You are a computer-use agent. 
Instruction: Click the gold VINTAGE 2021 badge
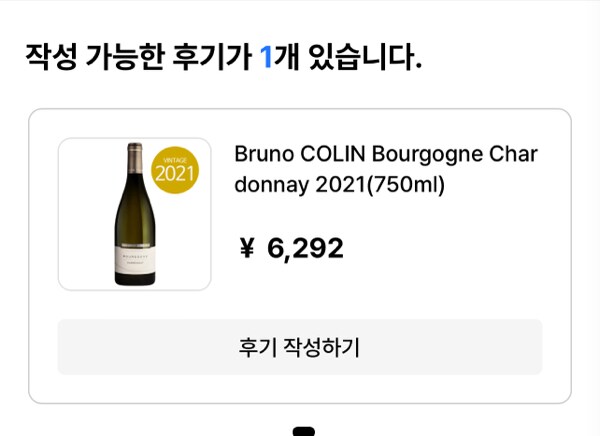coord(175,170)
